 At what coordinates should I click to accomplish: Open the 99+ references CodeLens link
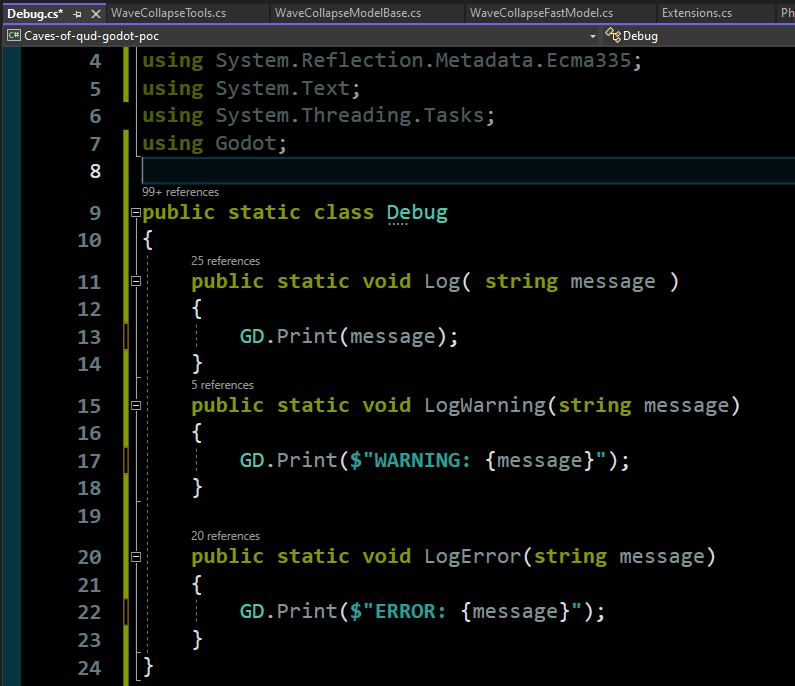[180, 192]
